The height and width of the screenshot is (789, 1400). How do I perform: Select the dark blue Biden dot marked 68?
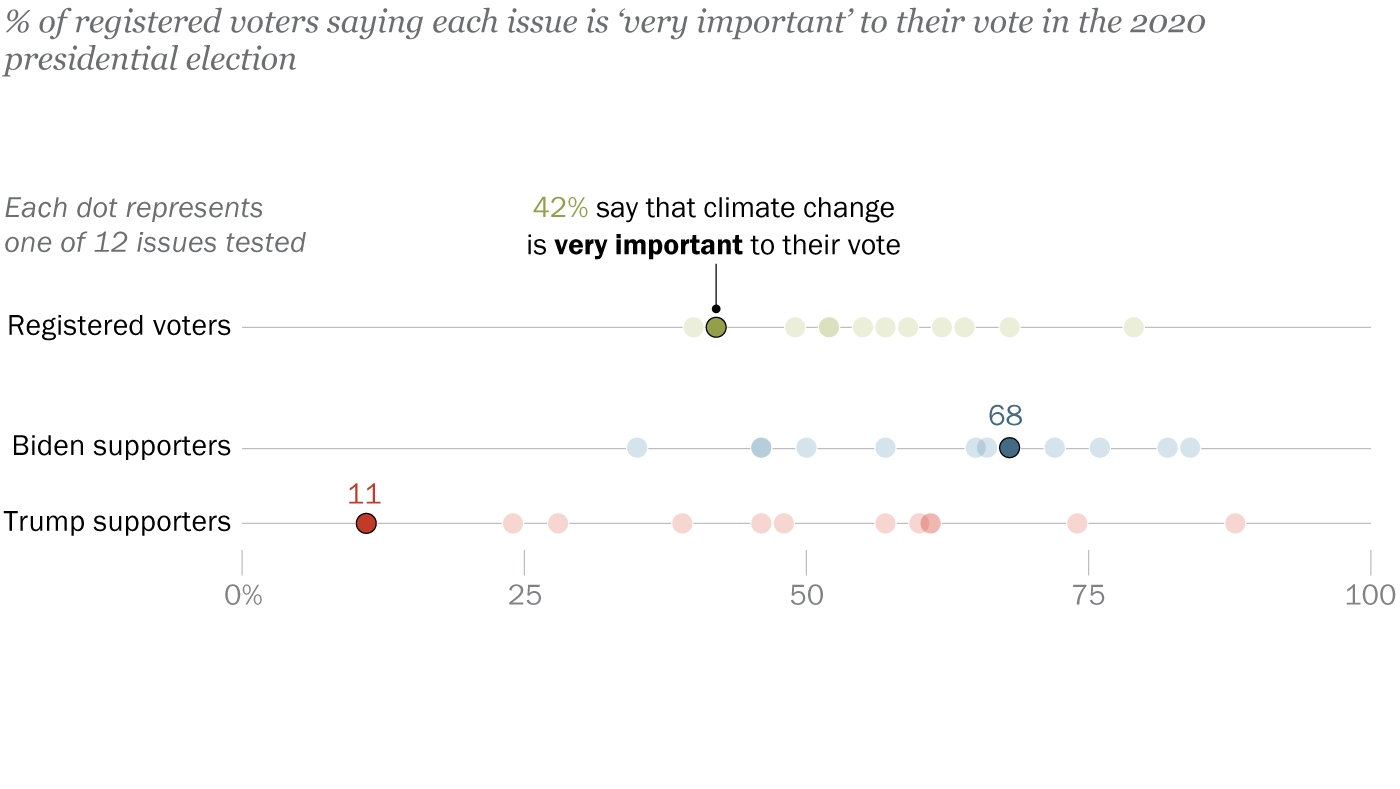point(1009,448)
